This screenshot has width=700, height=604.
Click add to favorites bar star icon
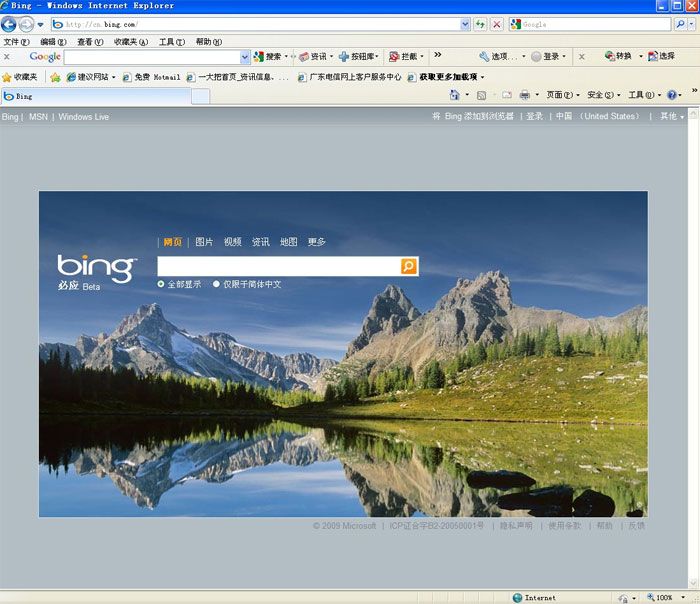(x=55, y=77)
